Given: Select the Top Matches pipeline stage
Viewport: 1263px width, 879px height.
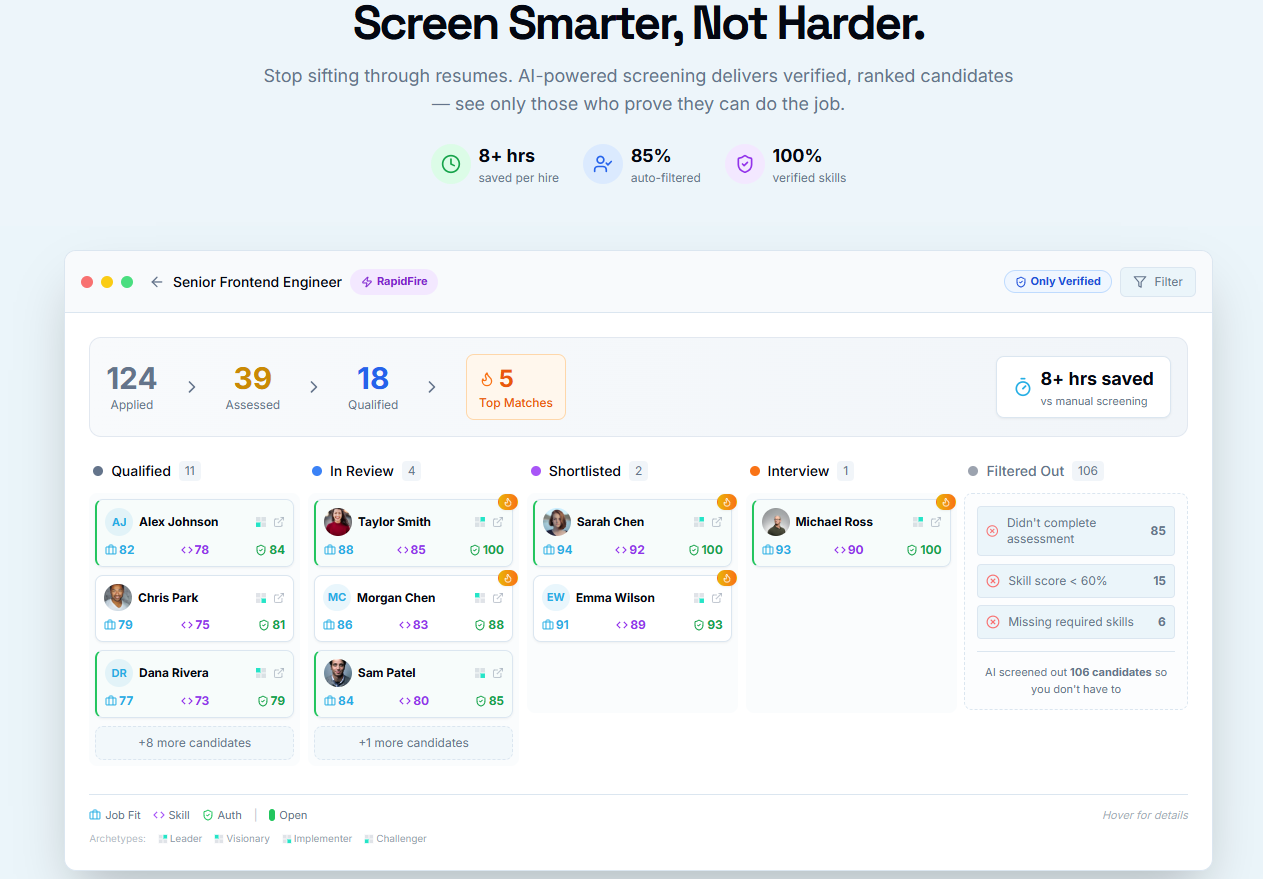Looking at the screenshot, I should click(x=515, y=387).
